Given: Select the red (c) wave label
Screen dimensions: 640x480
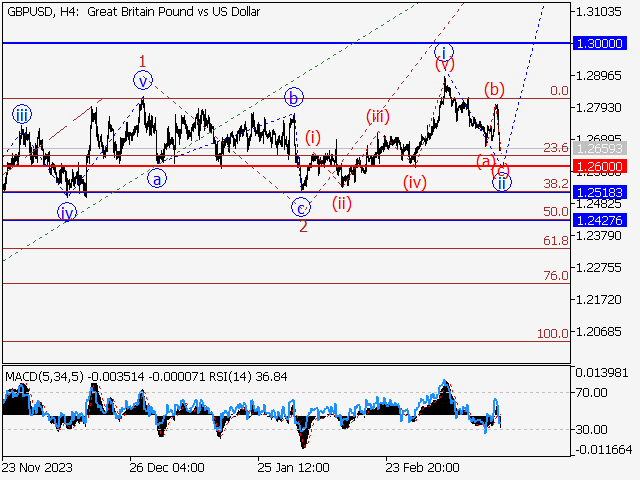Looking at the screenshot, I should click(x=501, y=169).
